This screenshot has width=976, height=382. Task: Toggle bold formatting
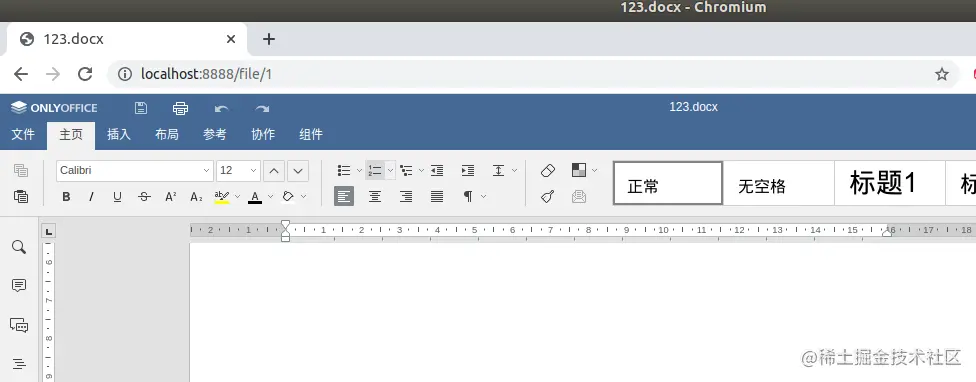[66, 197]
